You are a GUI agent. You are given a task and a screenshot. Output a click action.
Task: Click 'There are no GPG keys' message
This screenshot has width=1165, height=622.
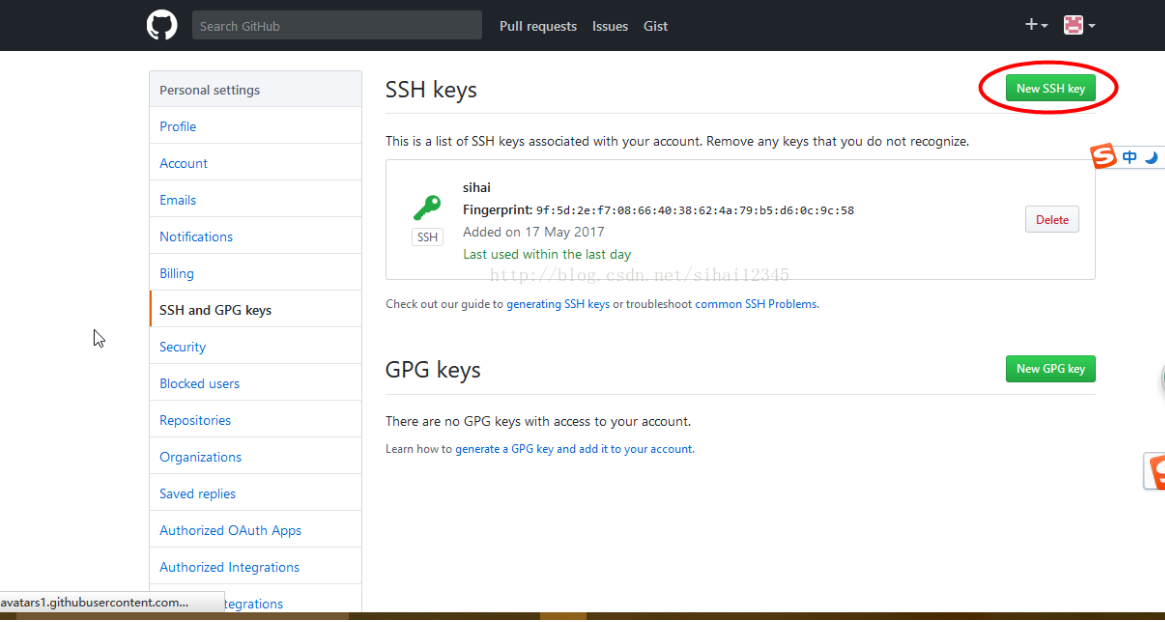[x=538, y=421]
